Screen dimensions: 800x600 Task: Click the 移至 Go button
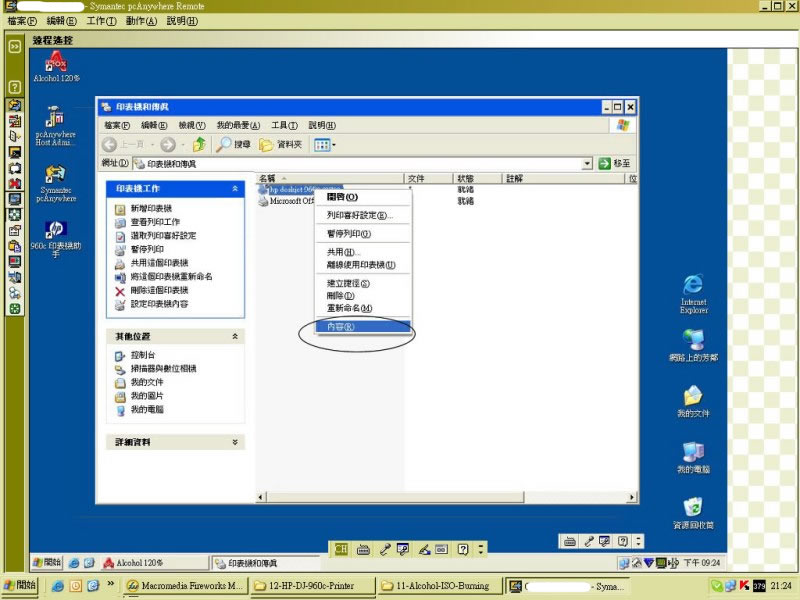[x=615, y=164]
